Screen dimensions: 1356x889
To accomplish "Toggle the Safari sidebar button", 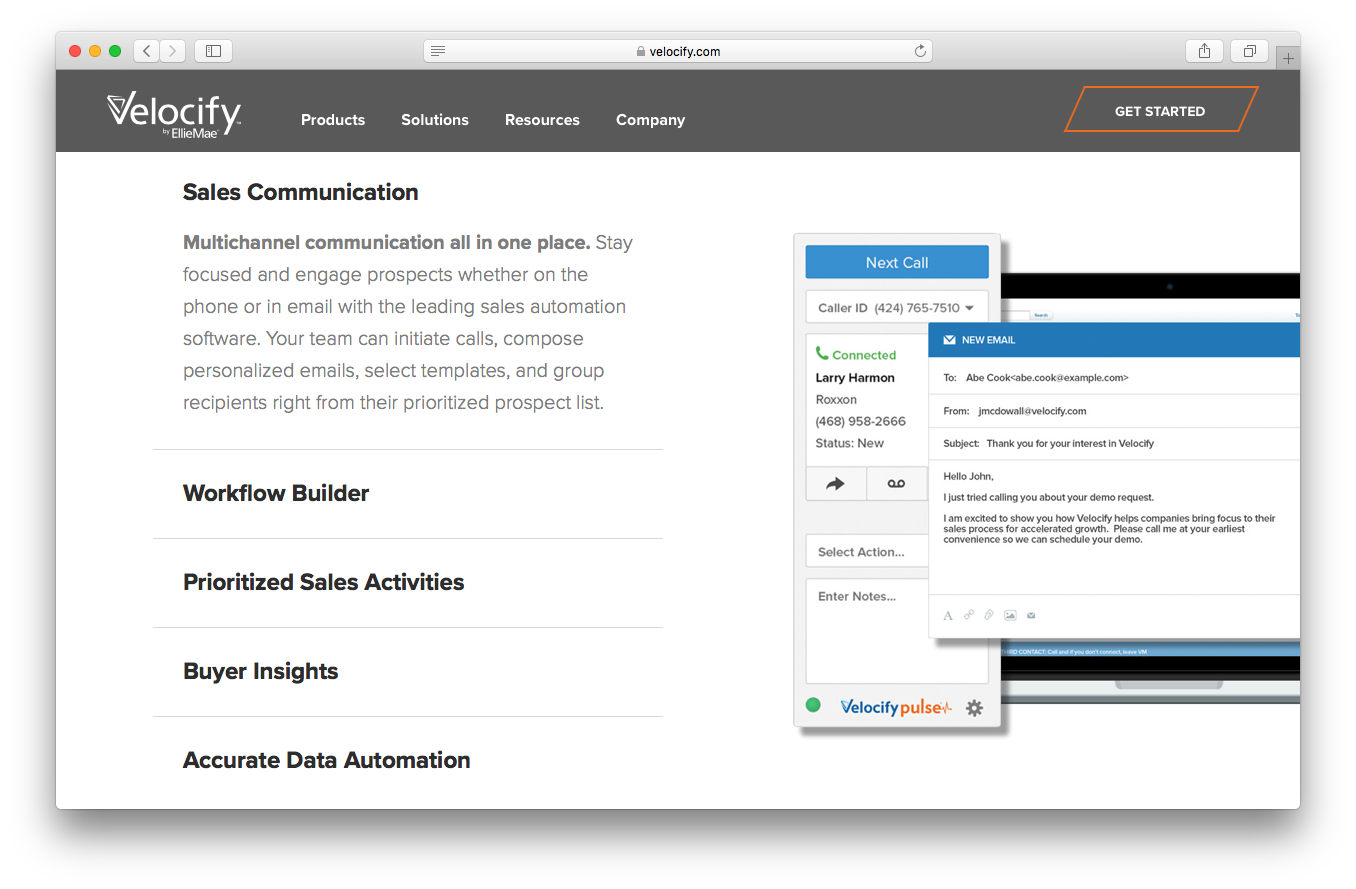I will 213,51.
